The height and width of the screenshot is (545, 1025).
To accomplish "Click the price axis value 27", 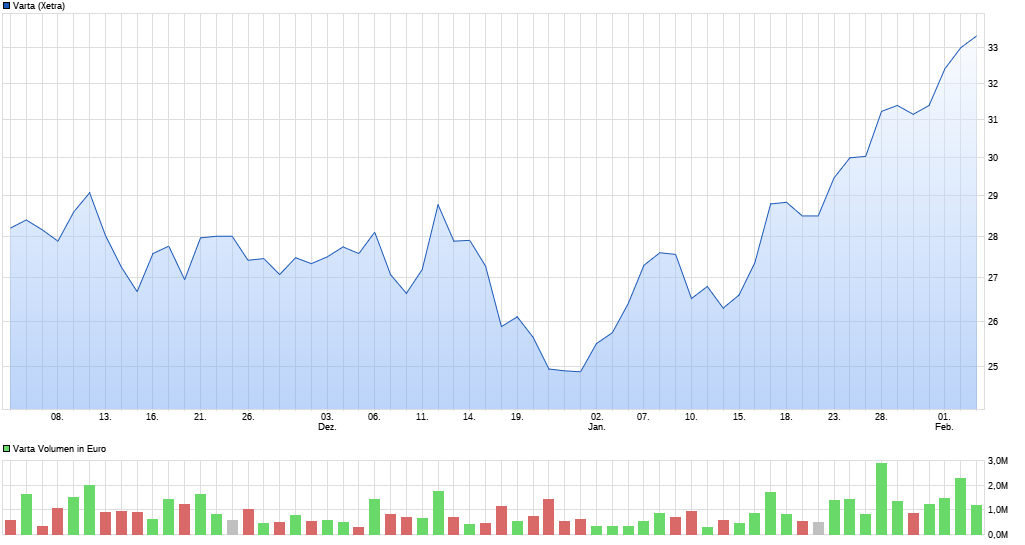I will point(992,278).
